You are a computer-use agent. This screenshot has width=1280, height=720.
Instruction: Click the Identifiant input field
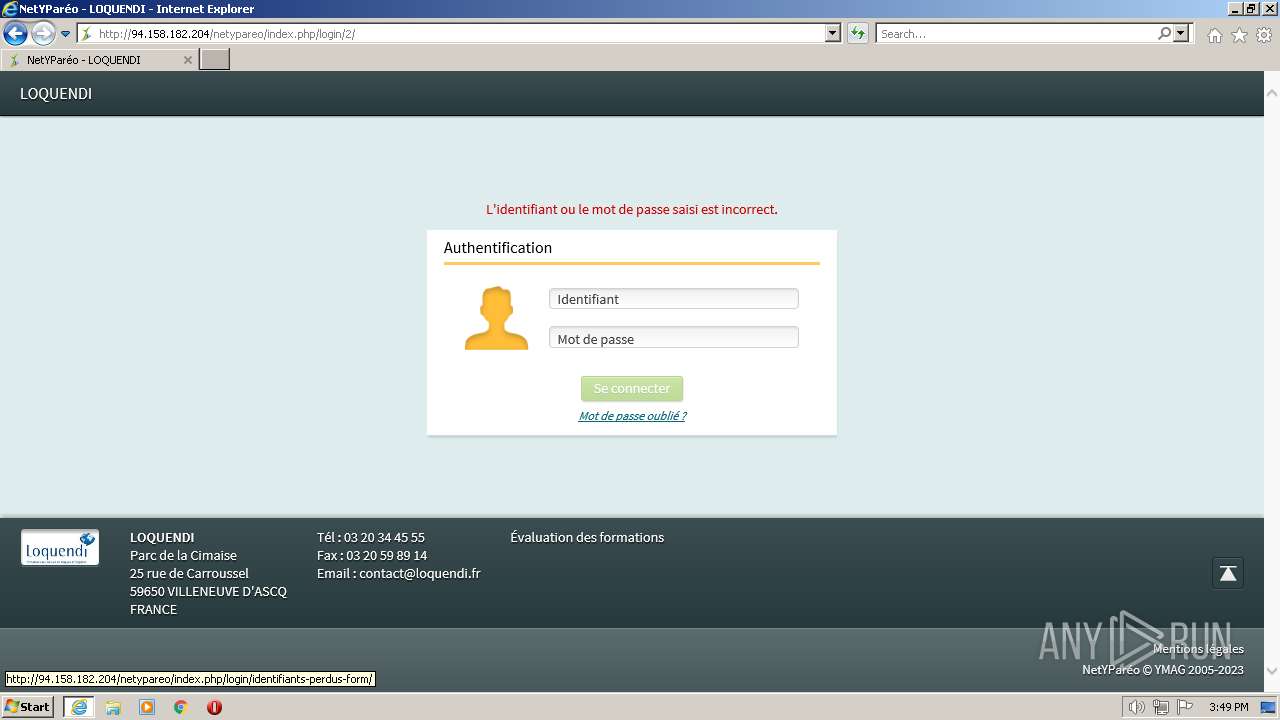(x=674, y=299)
